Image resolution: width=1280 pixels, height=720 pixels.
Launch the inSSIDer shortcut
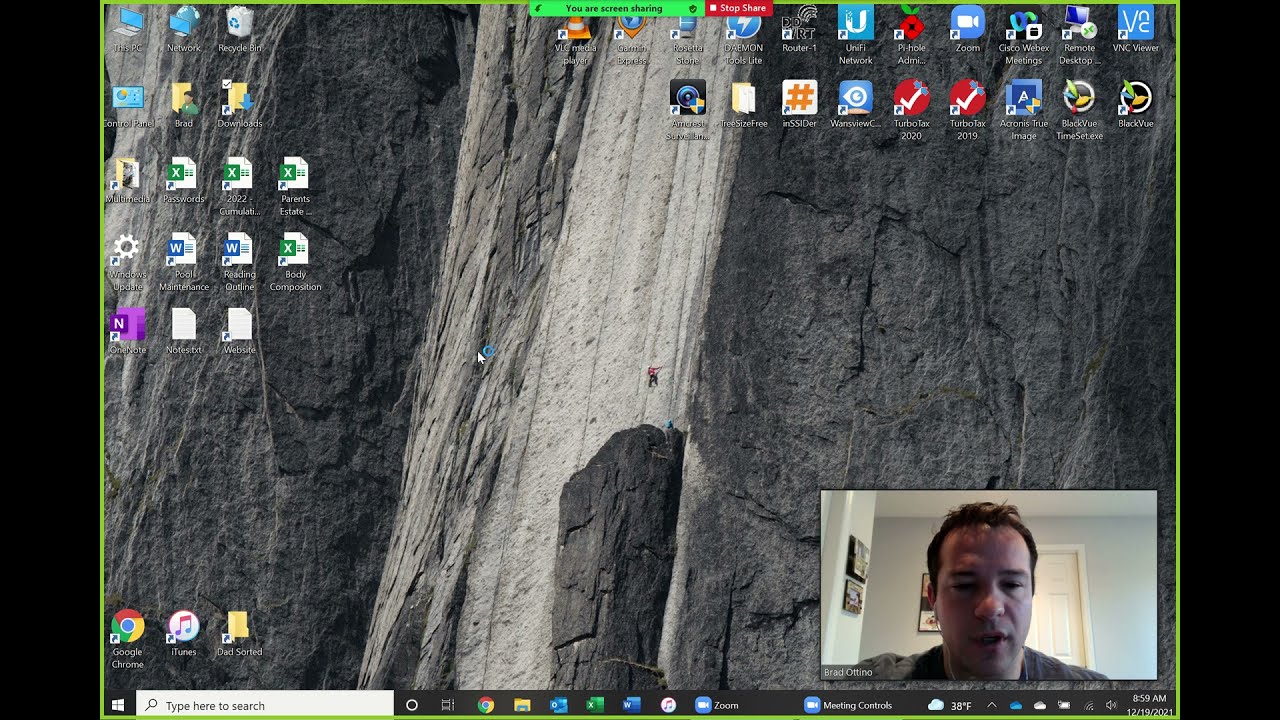click(x=799, y=105)
